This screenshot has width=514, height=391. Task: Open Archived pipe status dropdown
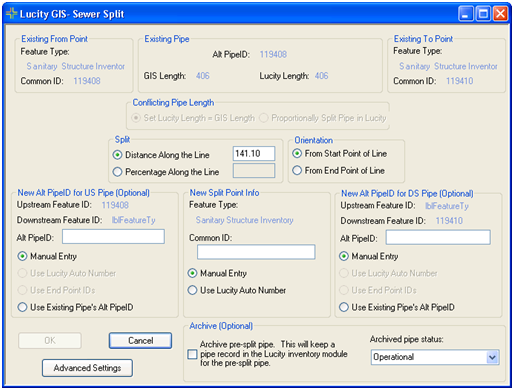click(492, 357)
